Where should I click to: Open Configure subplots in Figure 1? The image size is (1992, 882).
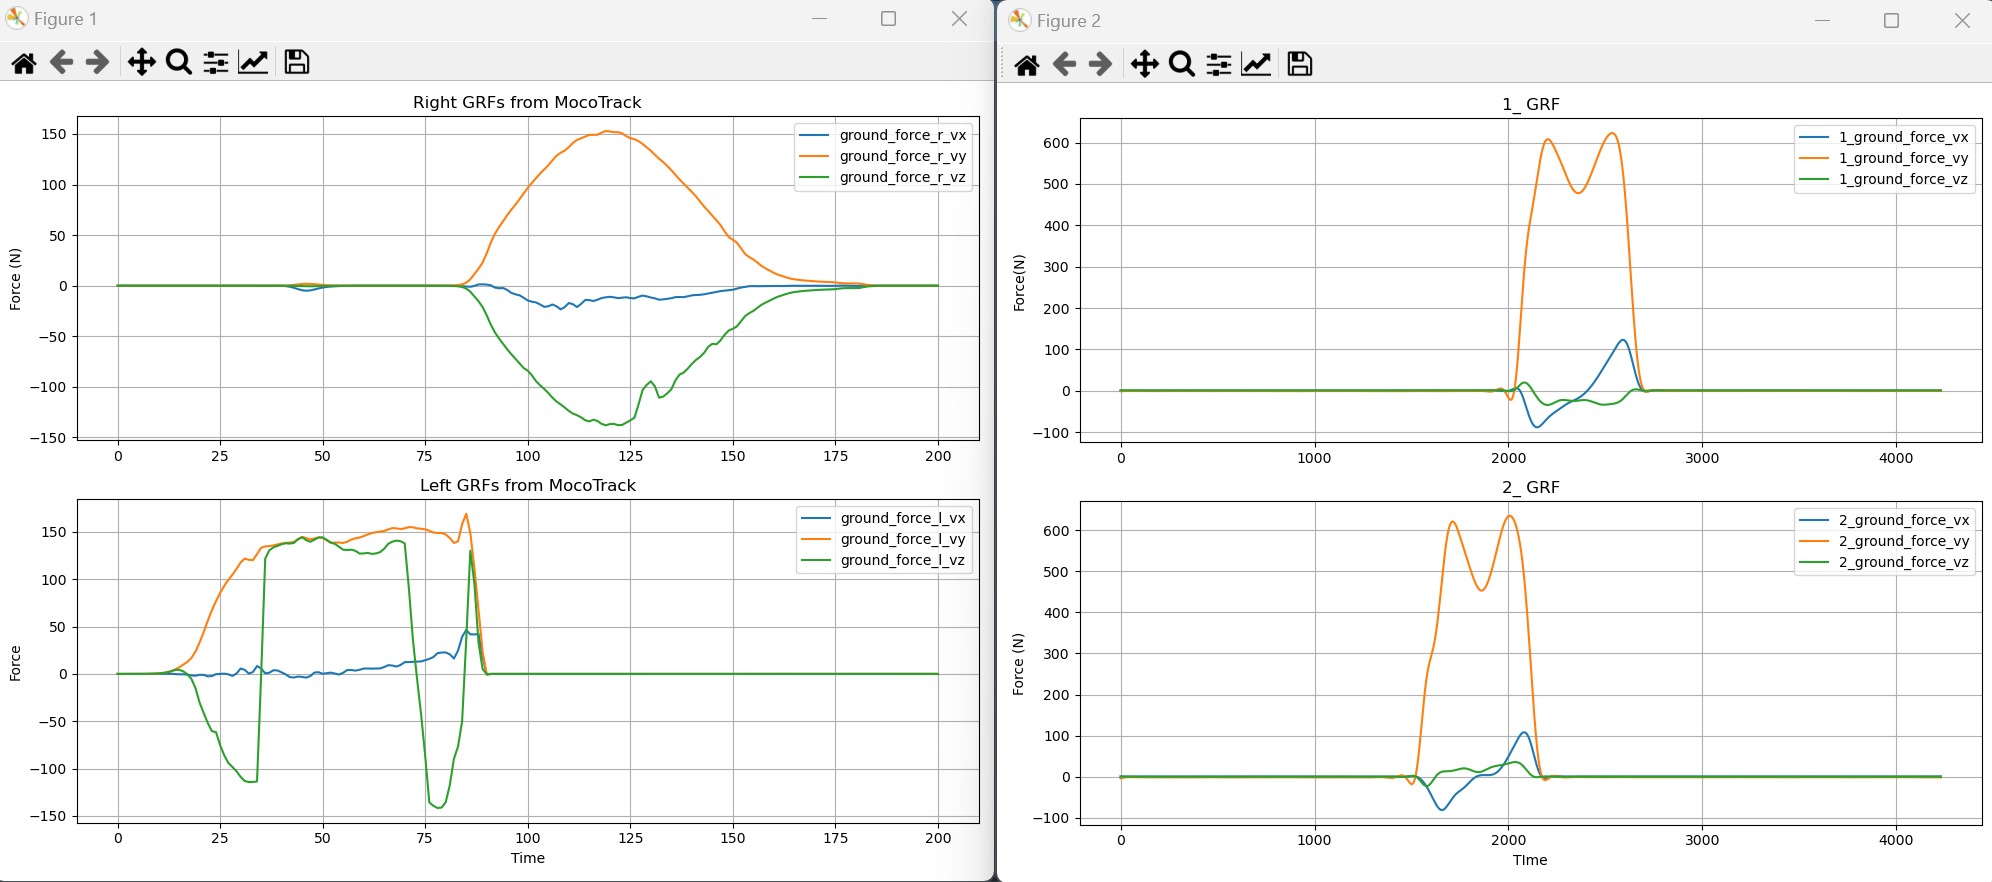pyautogui.click(x=216, y=63)
